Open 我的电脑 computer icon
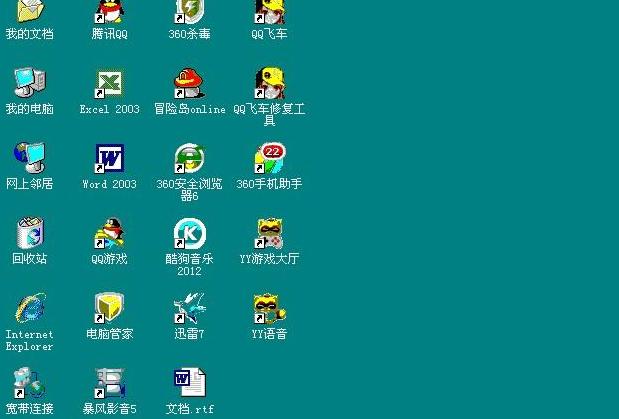Screen dimensions: 619x419 [x=30, y=83]
